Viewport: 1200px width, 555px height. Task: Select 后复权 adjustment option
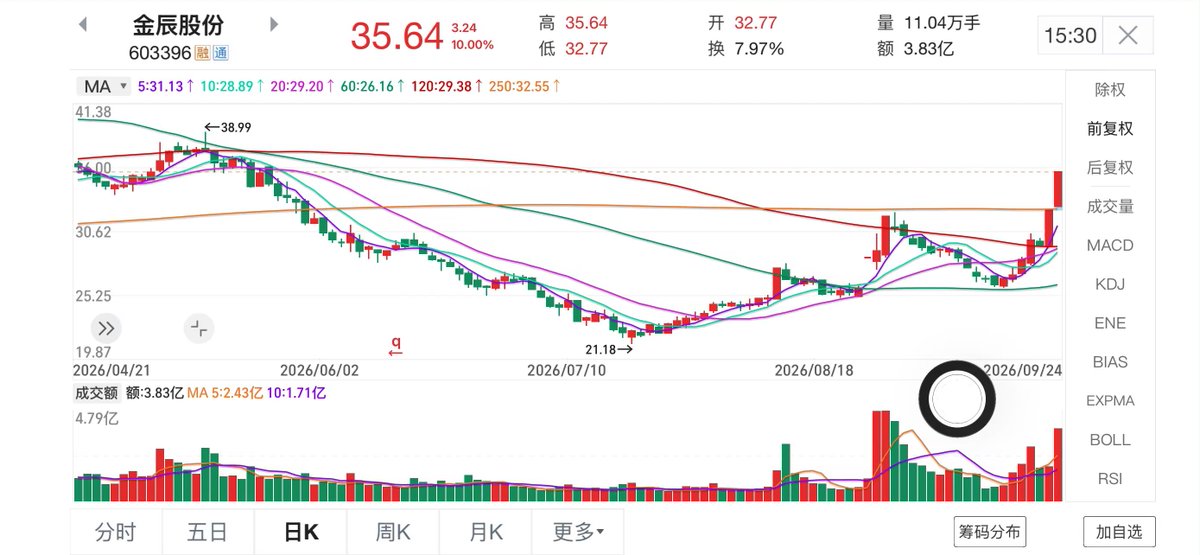[x=1110, y=168]
